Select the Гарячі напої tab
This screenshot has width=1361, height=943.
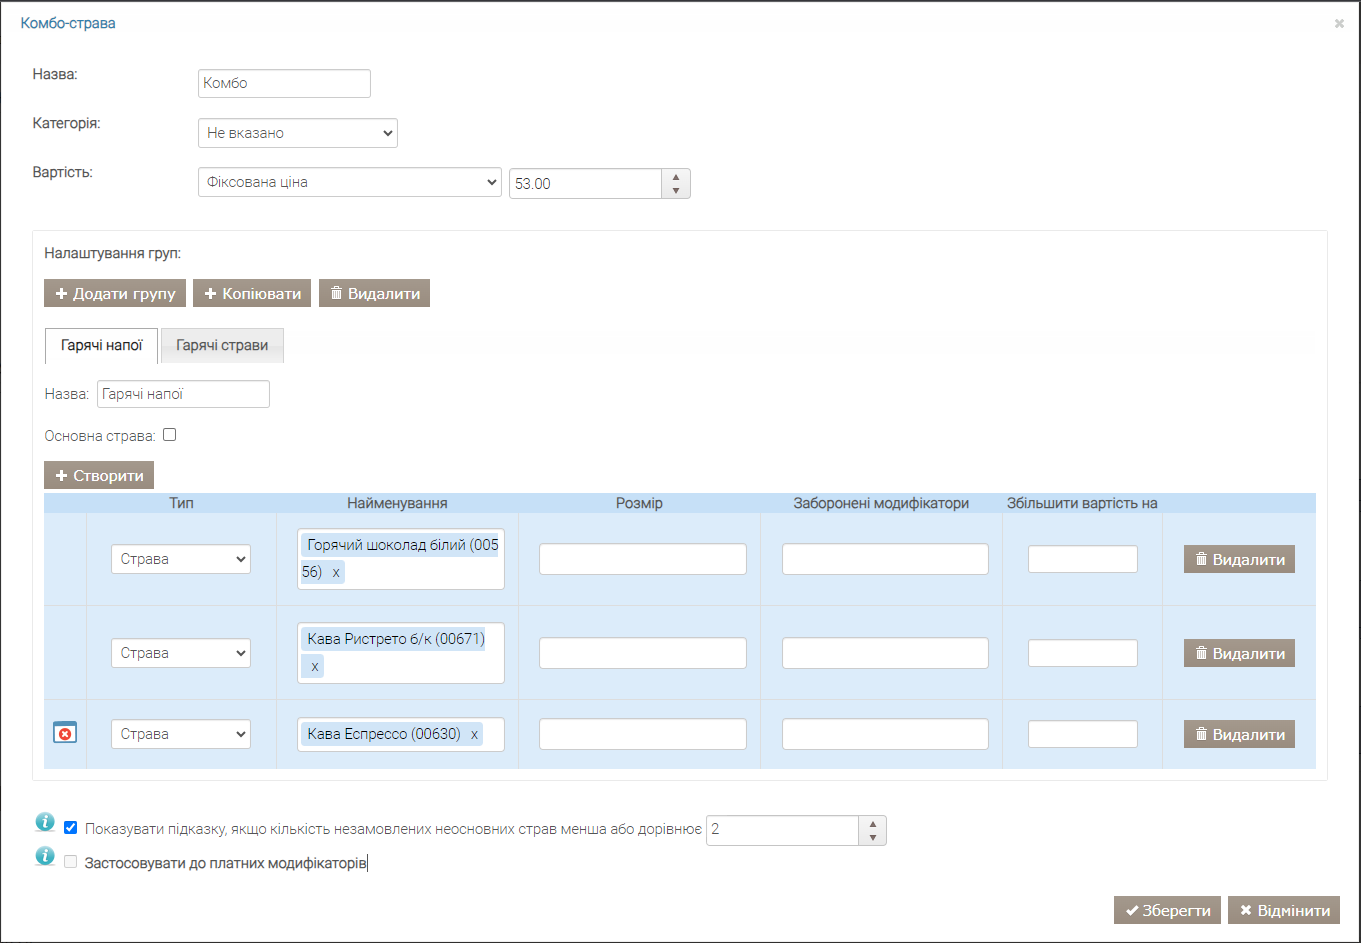pyautogui.click(x=102, y=345)
